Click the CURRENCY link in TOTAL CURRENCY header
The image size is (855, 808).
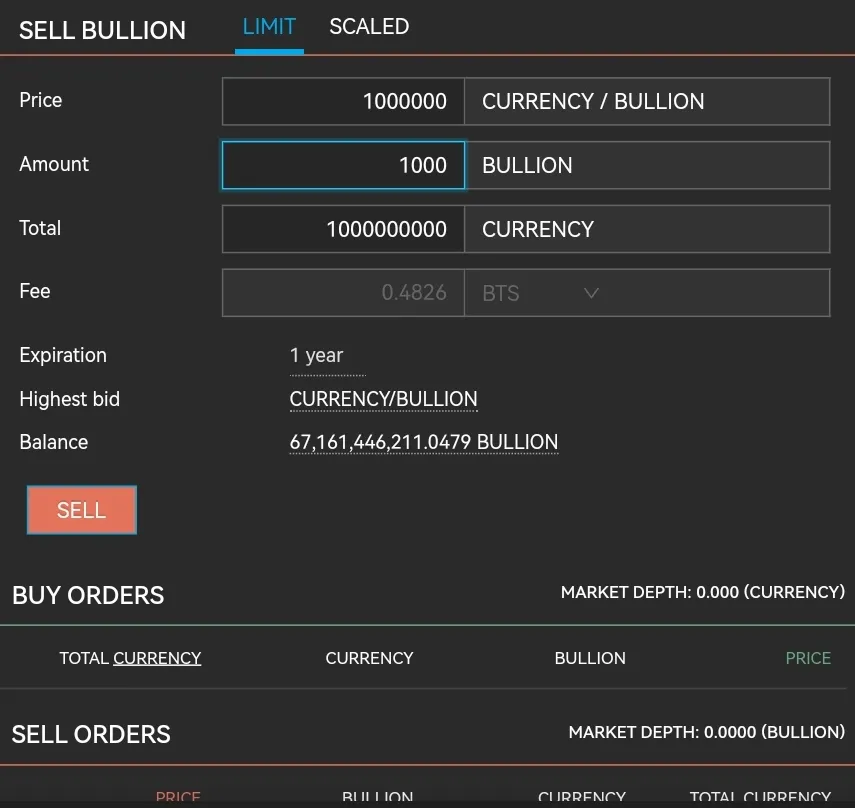point(157,658)
